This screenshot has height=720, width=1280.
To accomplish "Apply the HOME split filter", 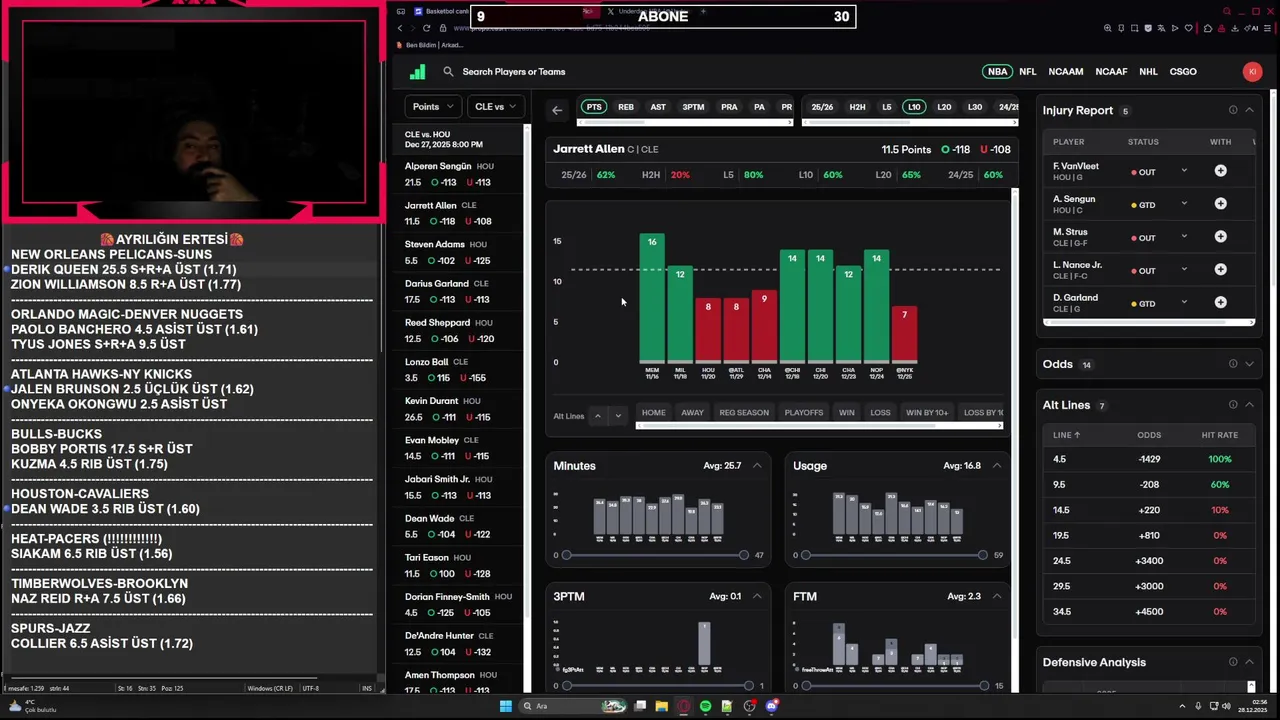I will point(654,413).
